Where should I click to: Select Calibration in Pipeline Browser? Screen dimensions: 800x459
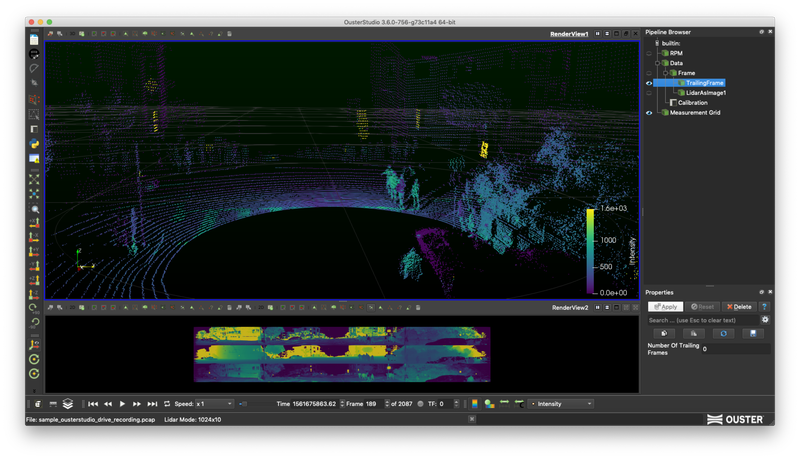[x=692, y=103]
